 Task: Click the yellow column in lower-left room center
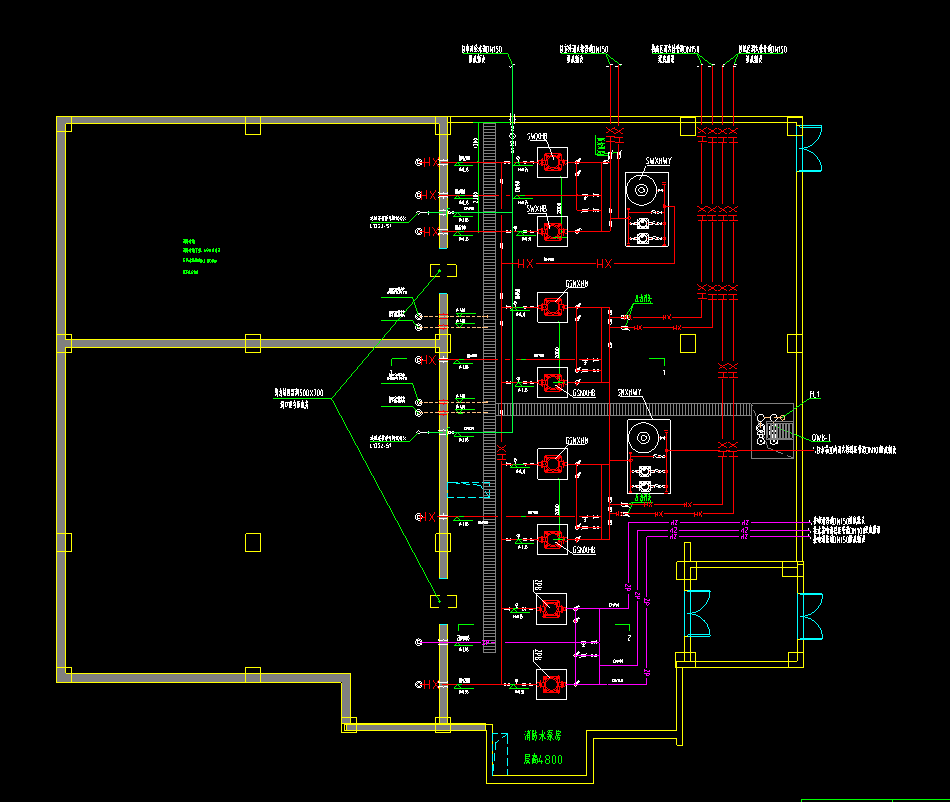[x=253, y=541]
